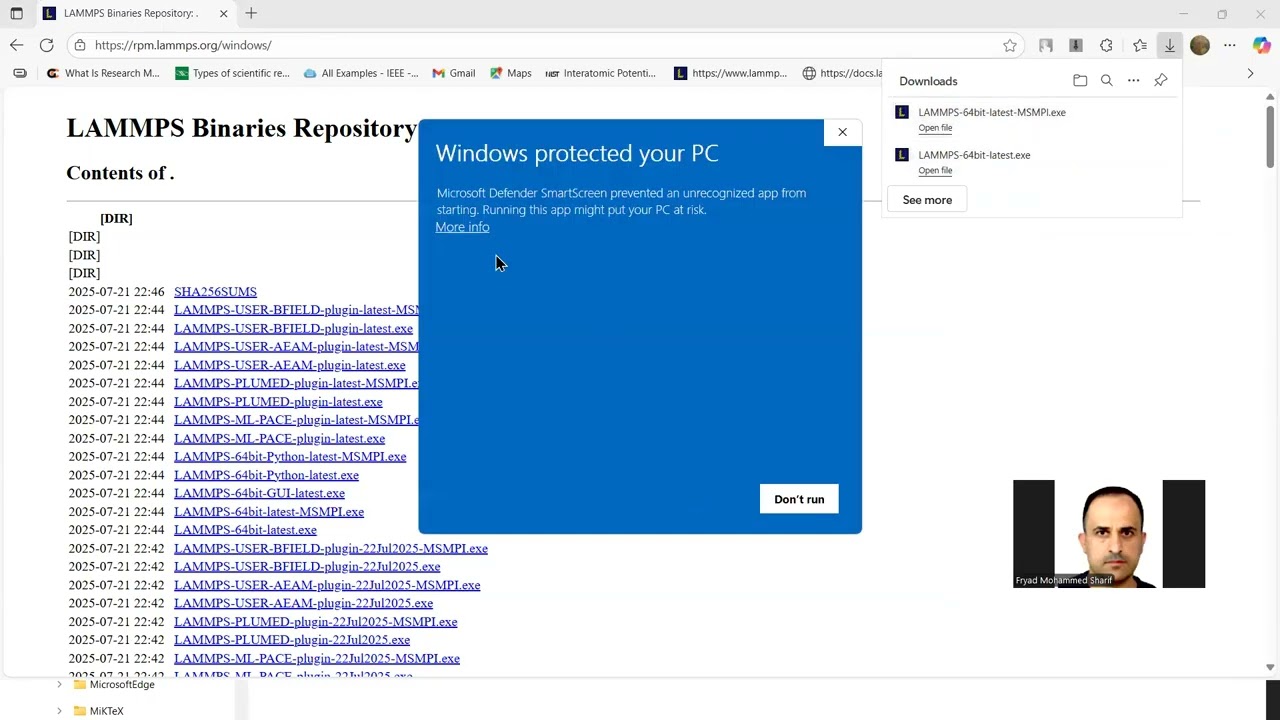The image size is (1280, 720).
Task: Switch to the LAMMPS Binaries Repository tab
Action: pyautogui.click(x=130, y=14)
